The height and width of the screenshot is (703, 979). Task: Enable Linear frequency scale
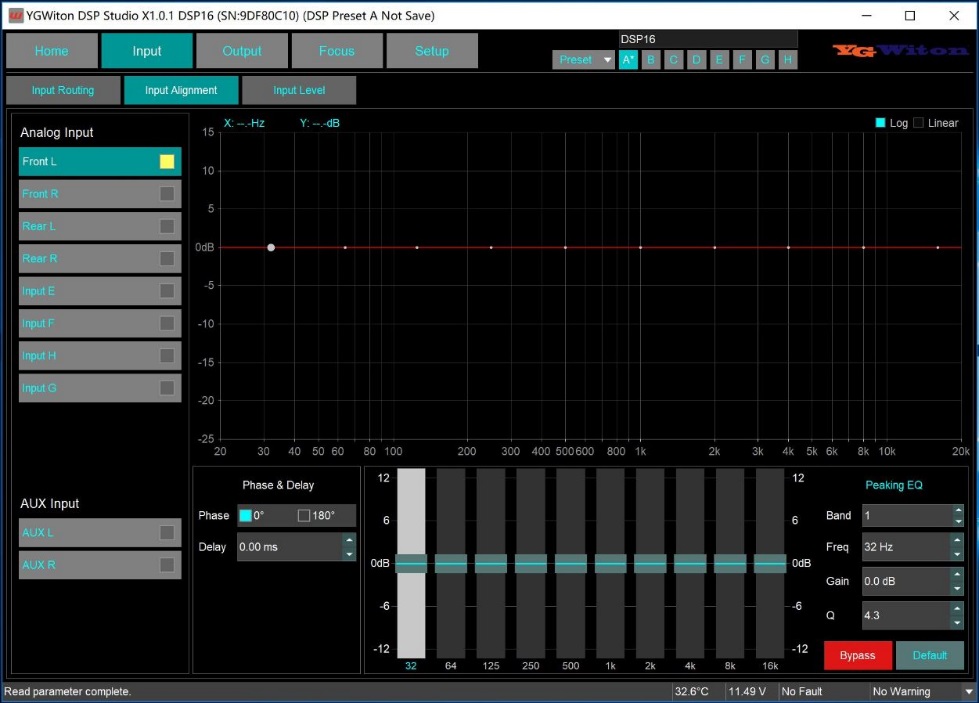[x=918, y=123]
